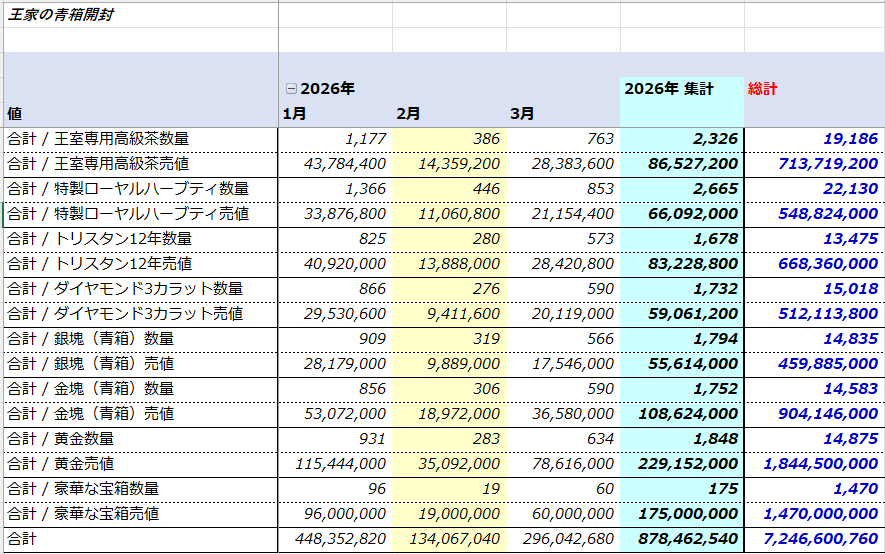The width and height of the screenshot is (885, 554).
Task: Select row label 合計 / 銀塊（青箱）数量
Action: pyautogui.click(x=90, y=339)
